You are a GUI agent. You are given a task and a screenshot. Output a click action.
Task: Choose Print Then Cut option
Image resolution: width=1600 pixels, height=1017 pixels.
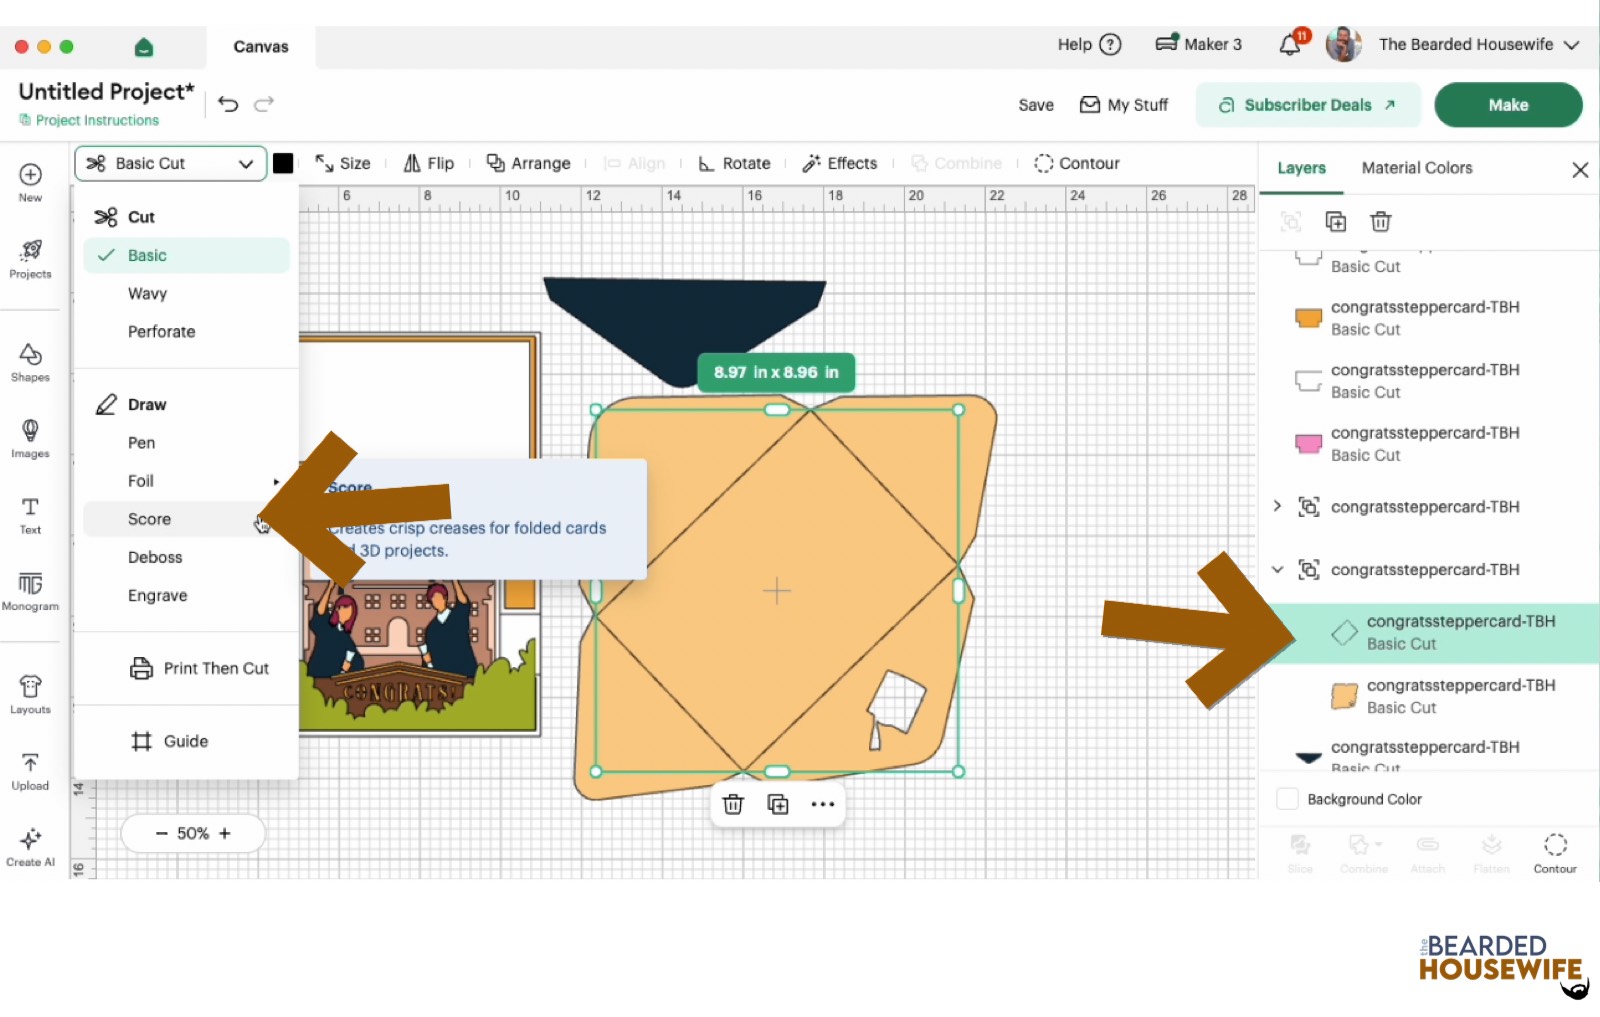[x=200, y=668]
